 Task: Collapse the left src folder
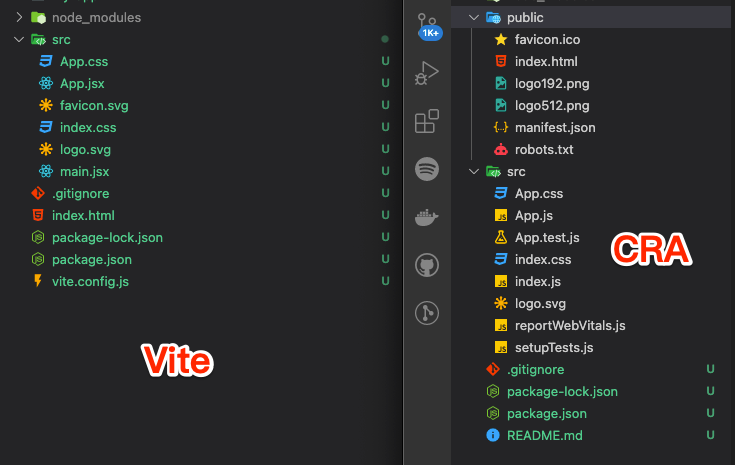19,39
